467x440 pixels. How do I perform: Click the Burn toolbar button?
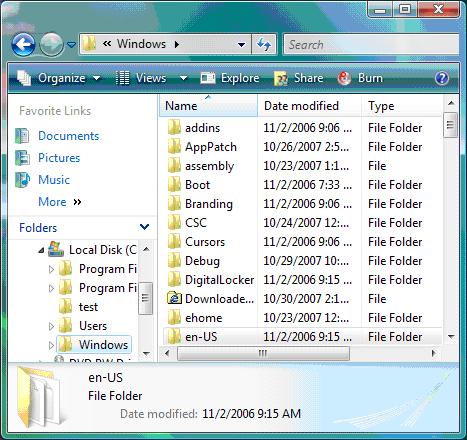pyautogui.click(x=360, y=78)
